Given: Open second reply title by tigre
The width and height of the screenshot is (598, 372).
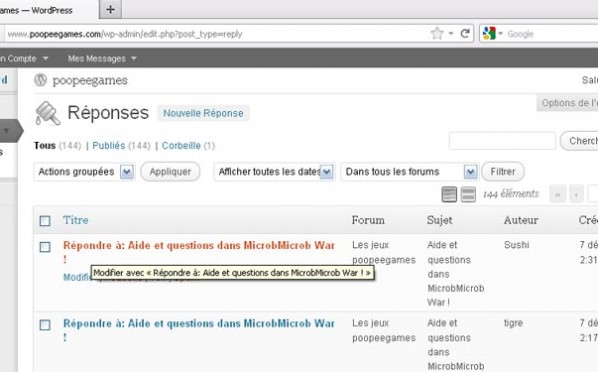Looking at the screenshot, I should pyautogui.click(x=199, y=330).
